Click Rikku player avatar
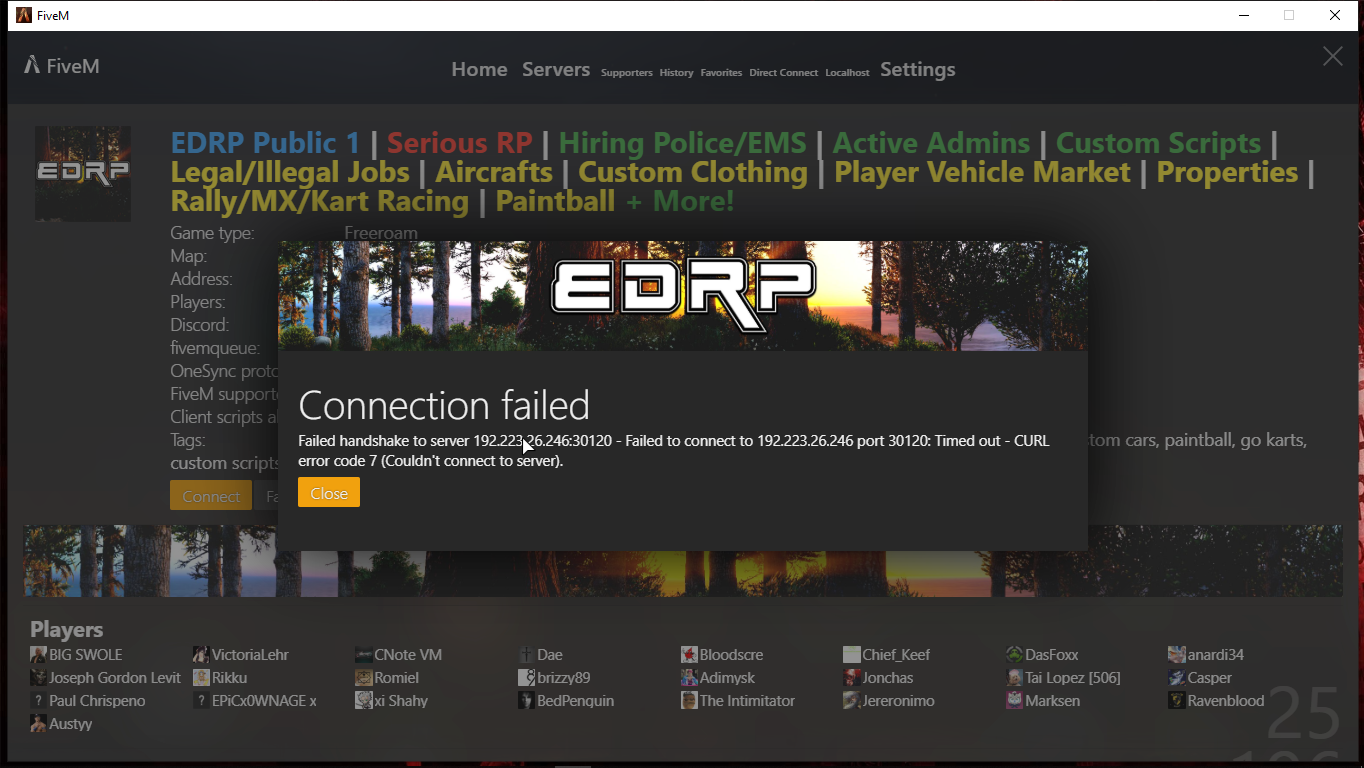Viewport: 1364px width, 768px height. 201,678
